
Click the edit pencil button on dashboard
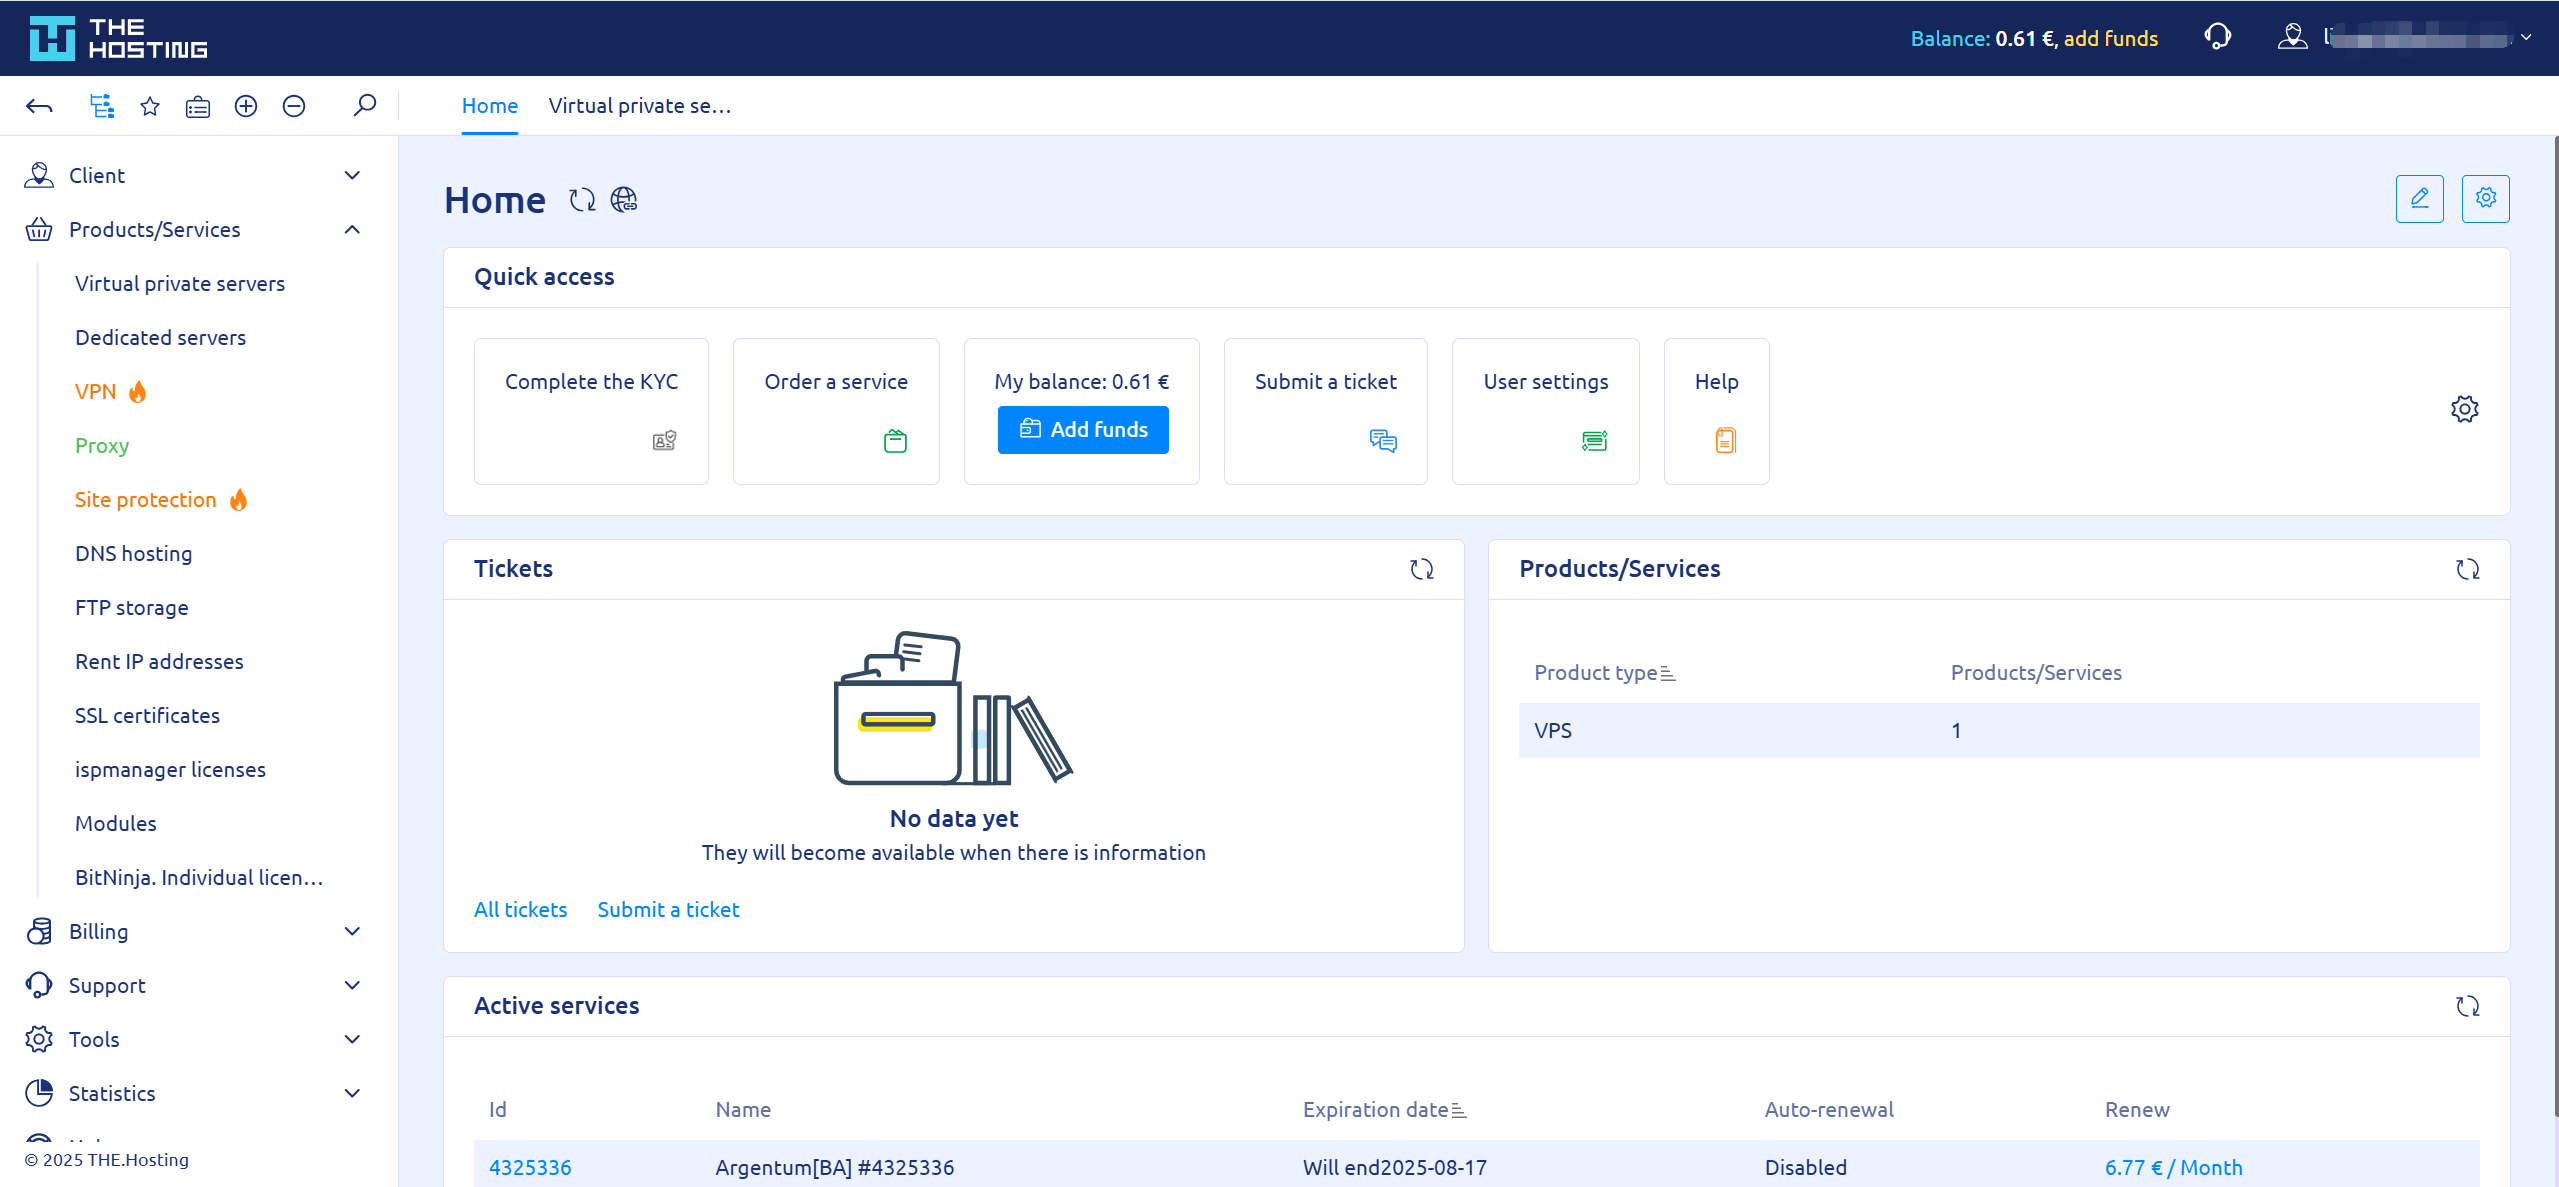tap(2419, 199)
